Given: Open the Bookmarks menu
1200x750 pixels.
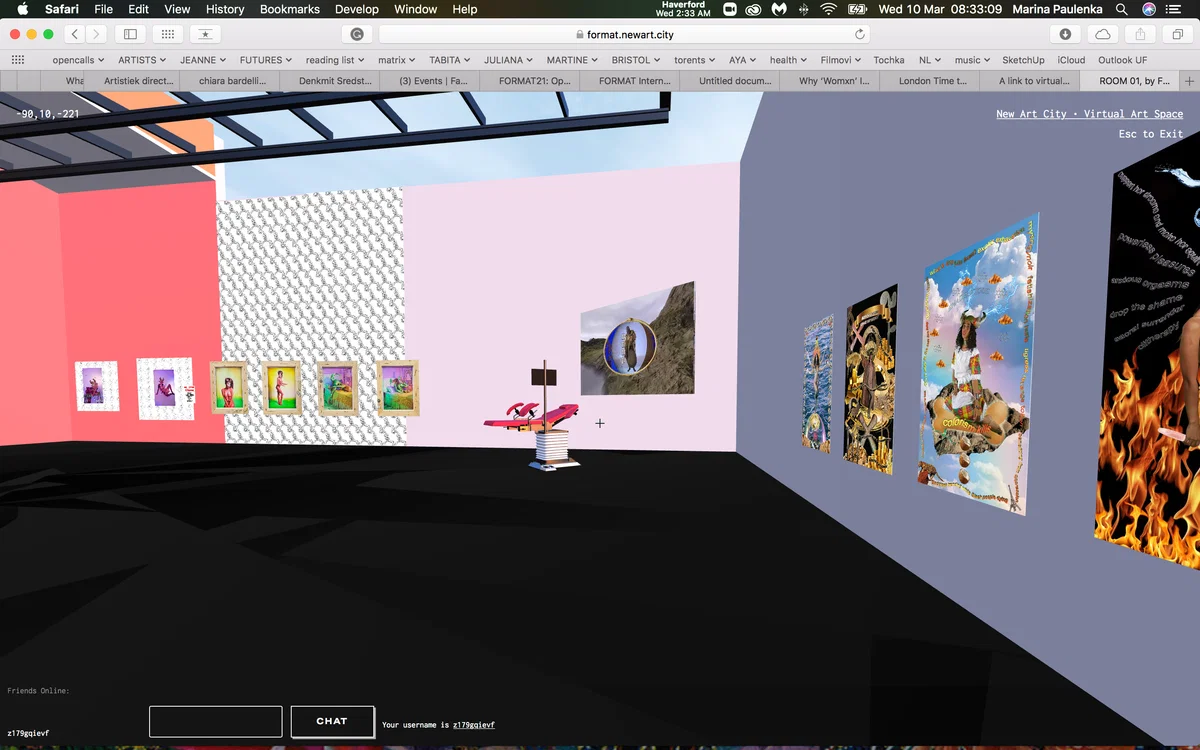Looking at the screenshot, I should coord(290,9).
